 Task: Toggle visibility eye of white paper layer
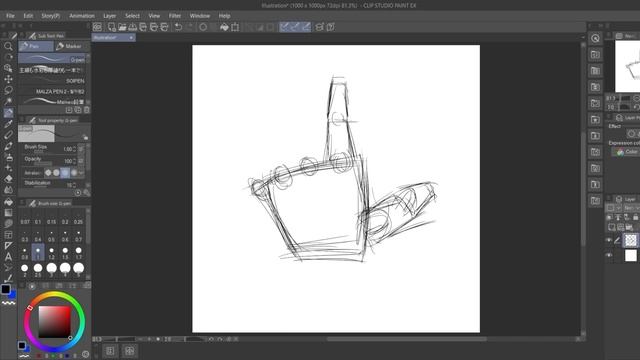tap(609, 255)
